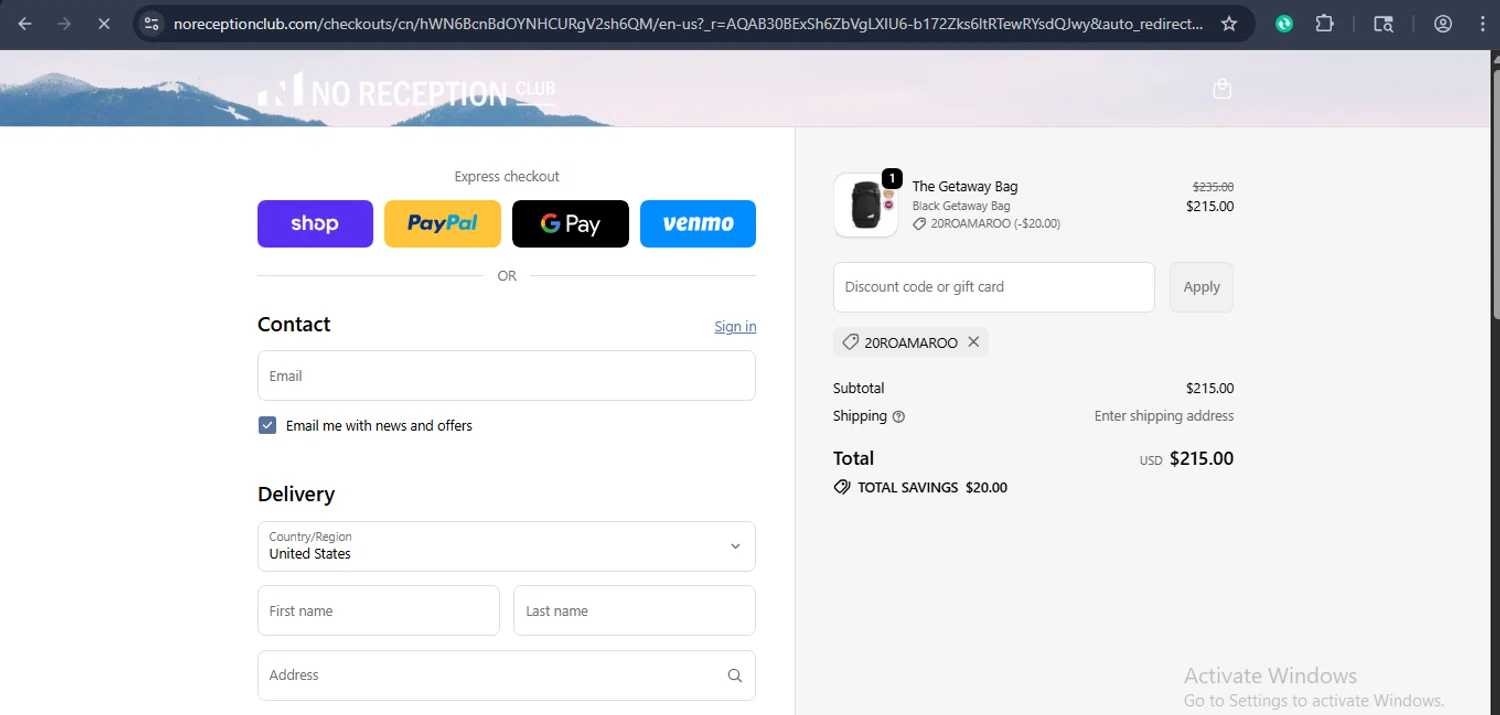
Task: Go back in browser history
Action: 25,24
